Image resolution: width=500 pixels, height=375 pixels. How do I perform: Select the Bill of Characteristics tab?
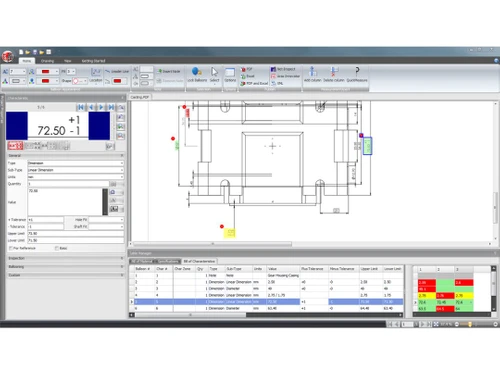[x=199, y=261]
